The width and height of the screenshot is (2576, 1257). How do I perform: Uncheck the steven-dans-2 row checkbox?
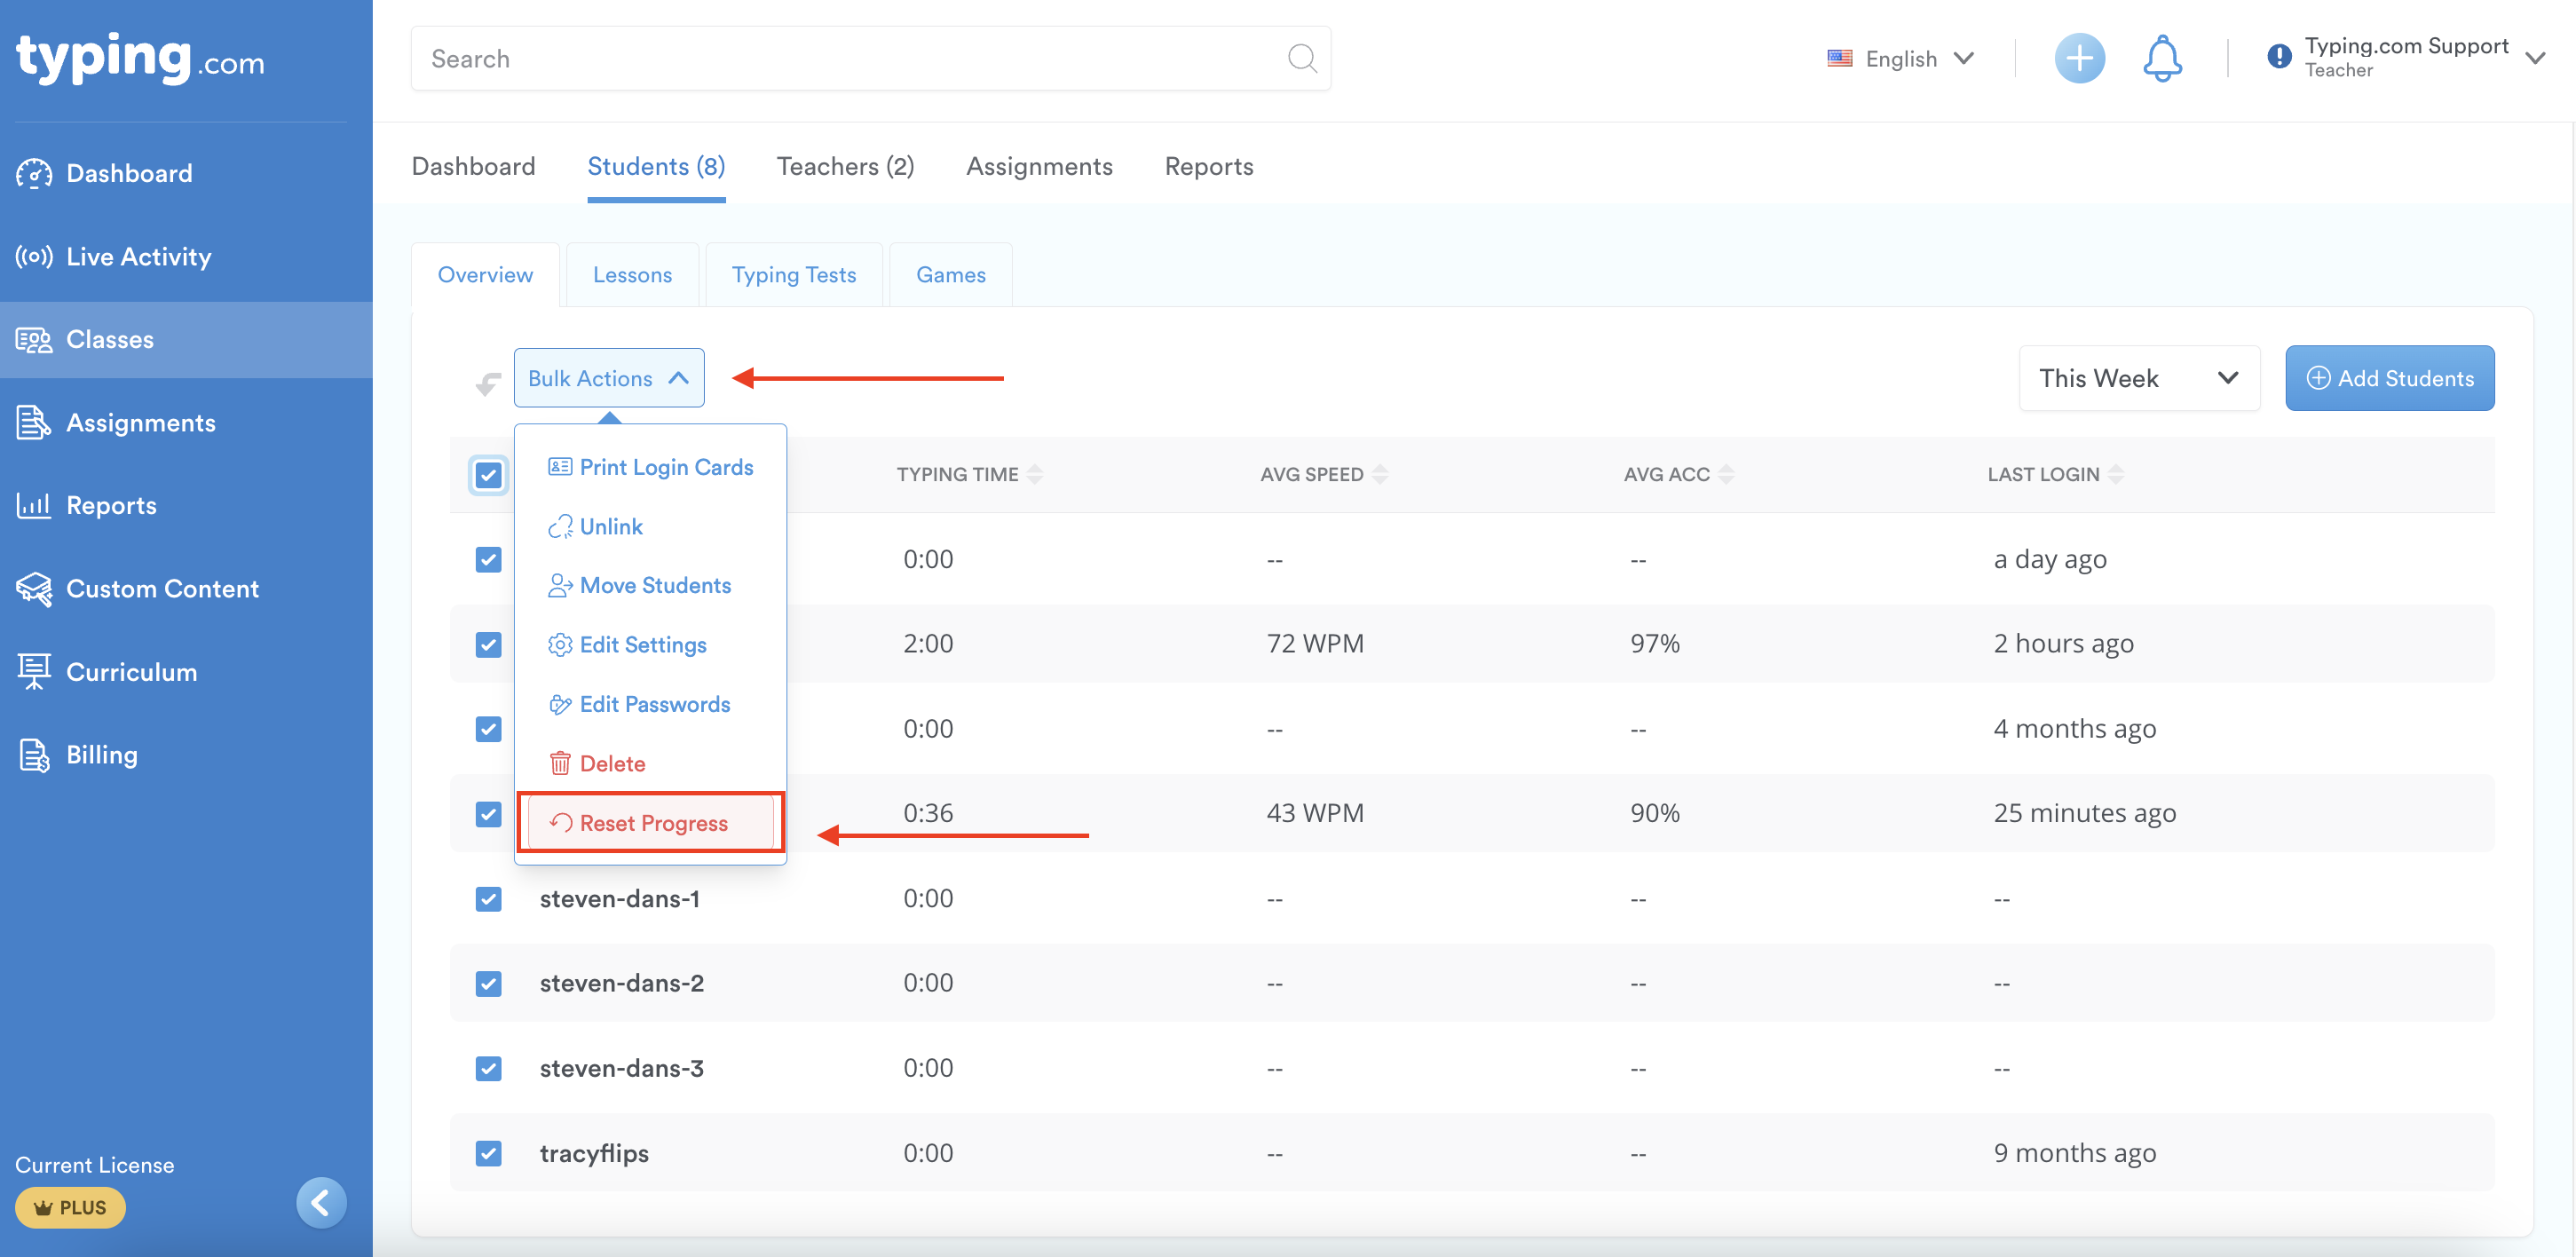[488, 984]
